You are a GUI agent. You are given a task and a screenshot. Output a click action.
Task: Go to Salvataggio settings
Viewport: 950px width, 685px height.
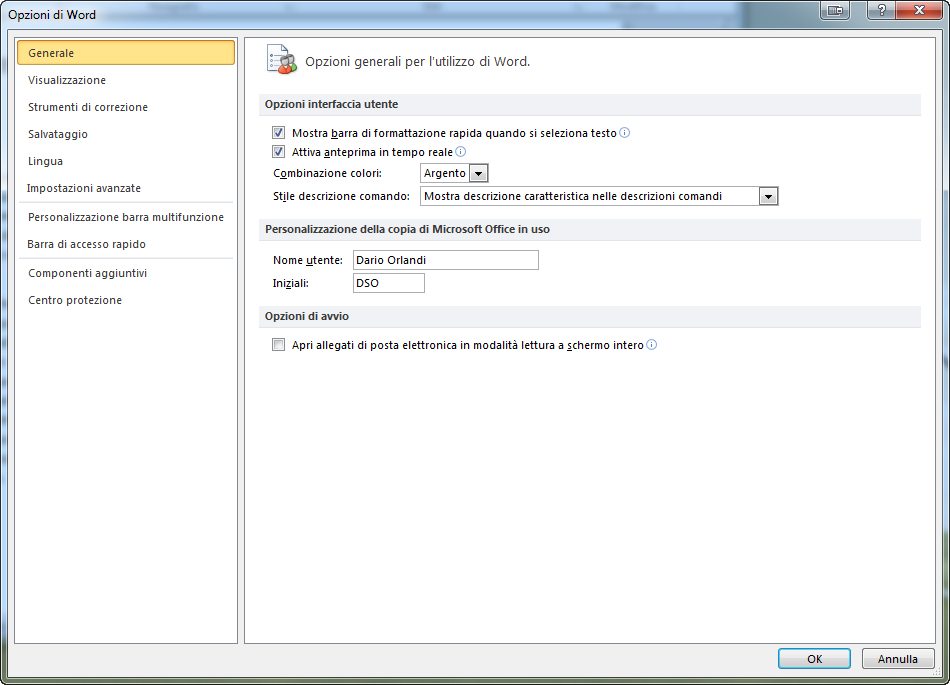click(58, 134)
